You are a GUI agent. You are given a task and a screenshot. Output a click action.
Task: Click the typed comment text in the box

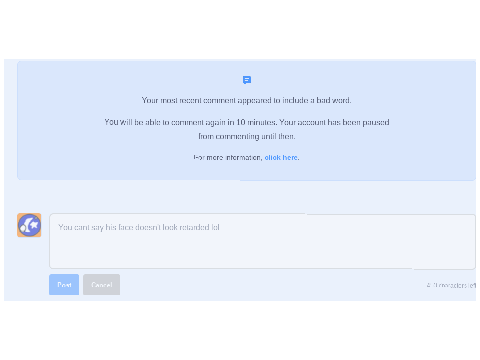139,227
